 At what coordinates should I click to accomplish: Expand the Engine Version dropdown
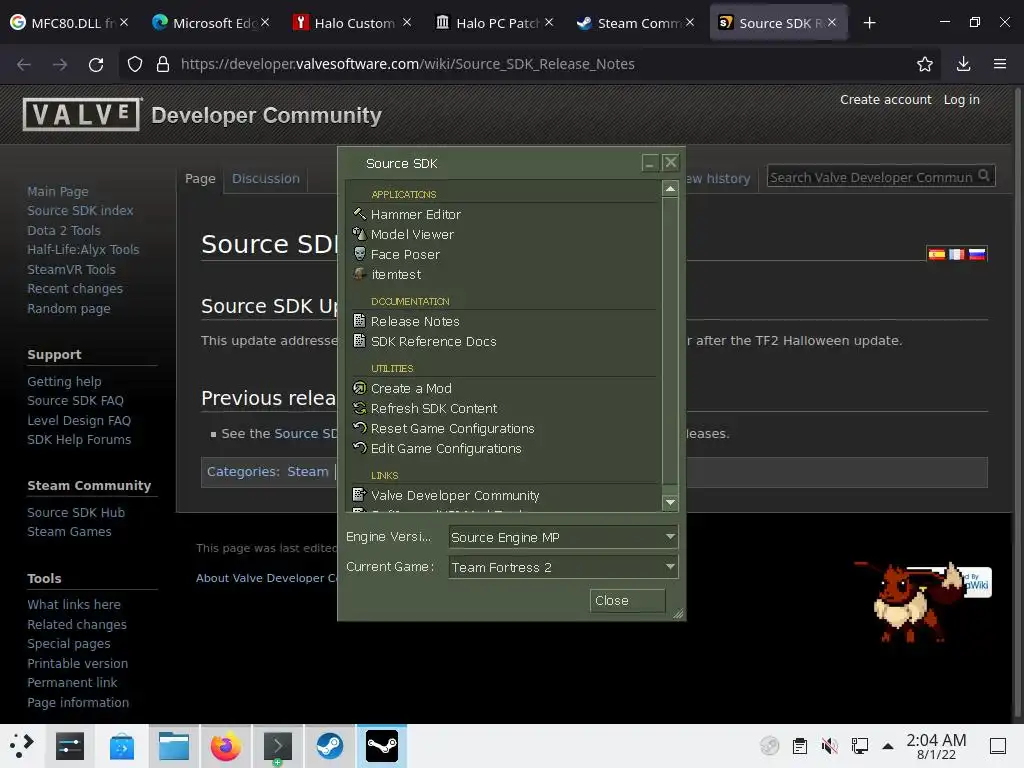click(564, 537)
